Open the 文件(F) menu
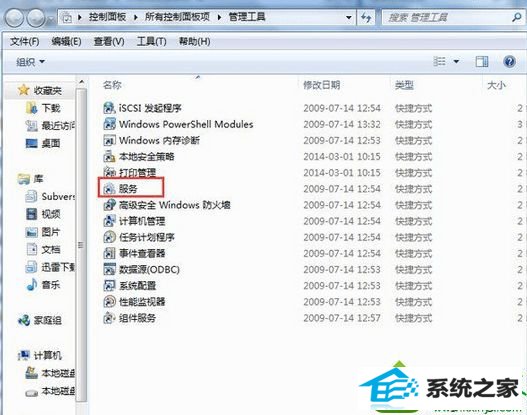Image resolution: width=527 pixels, height=415 pixels. (25, 41)
